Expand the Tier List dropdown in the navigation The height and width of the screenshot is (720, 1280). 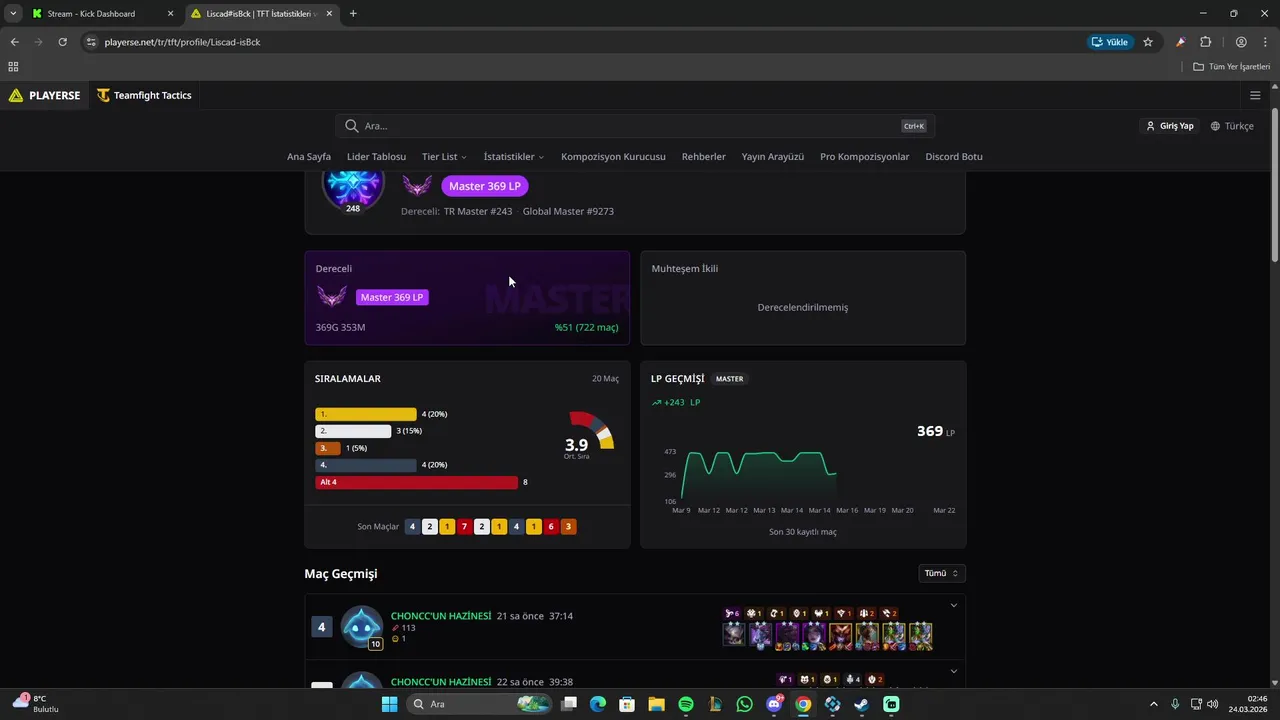click(444, 157)
